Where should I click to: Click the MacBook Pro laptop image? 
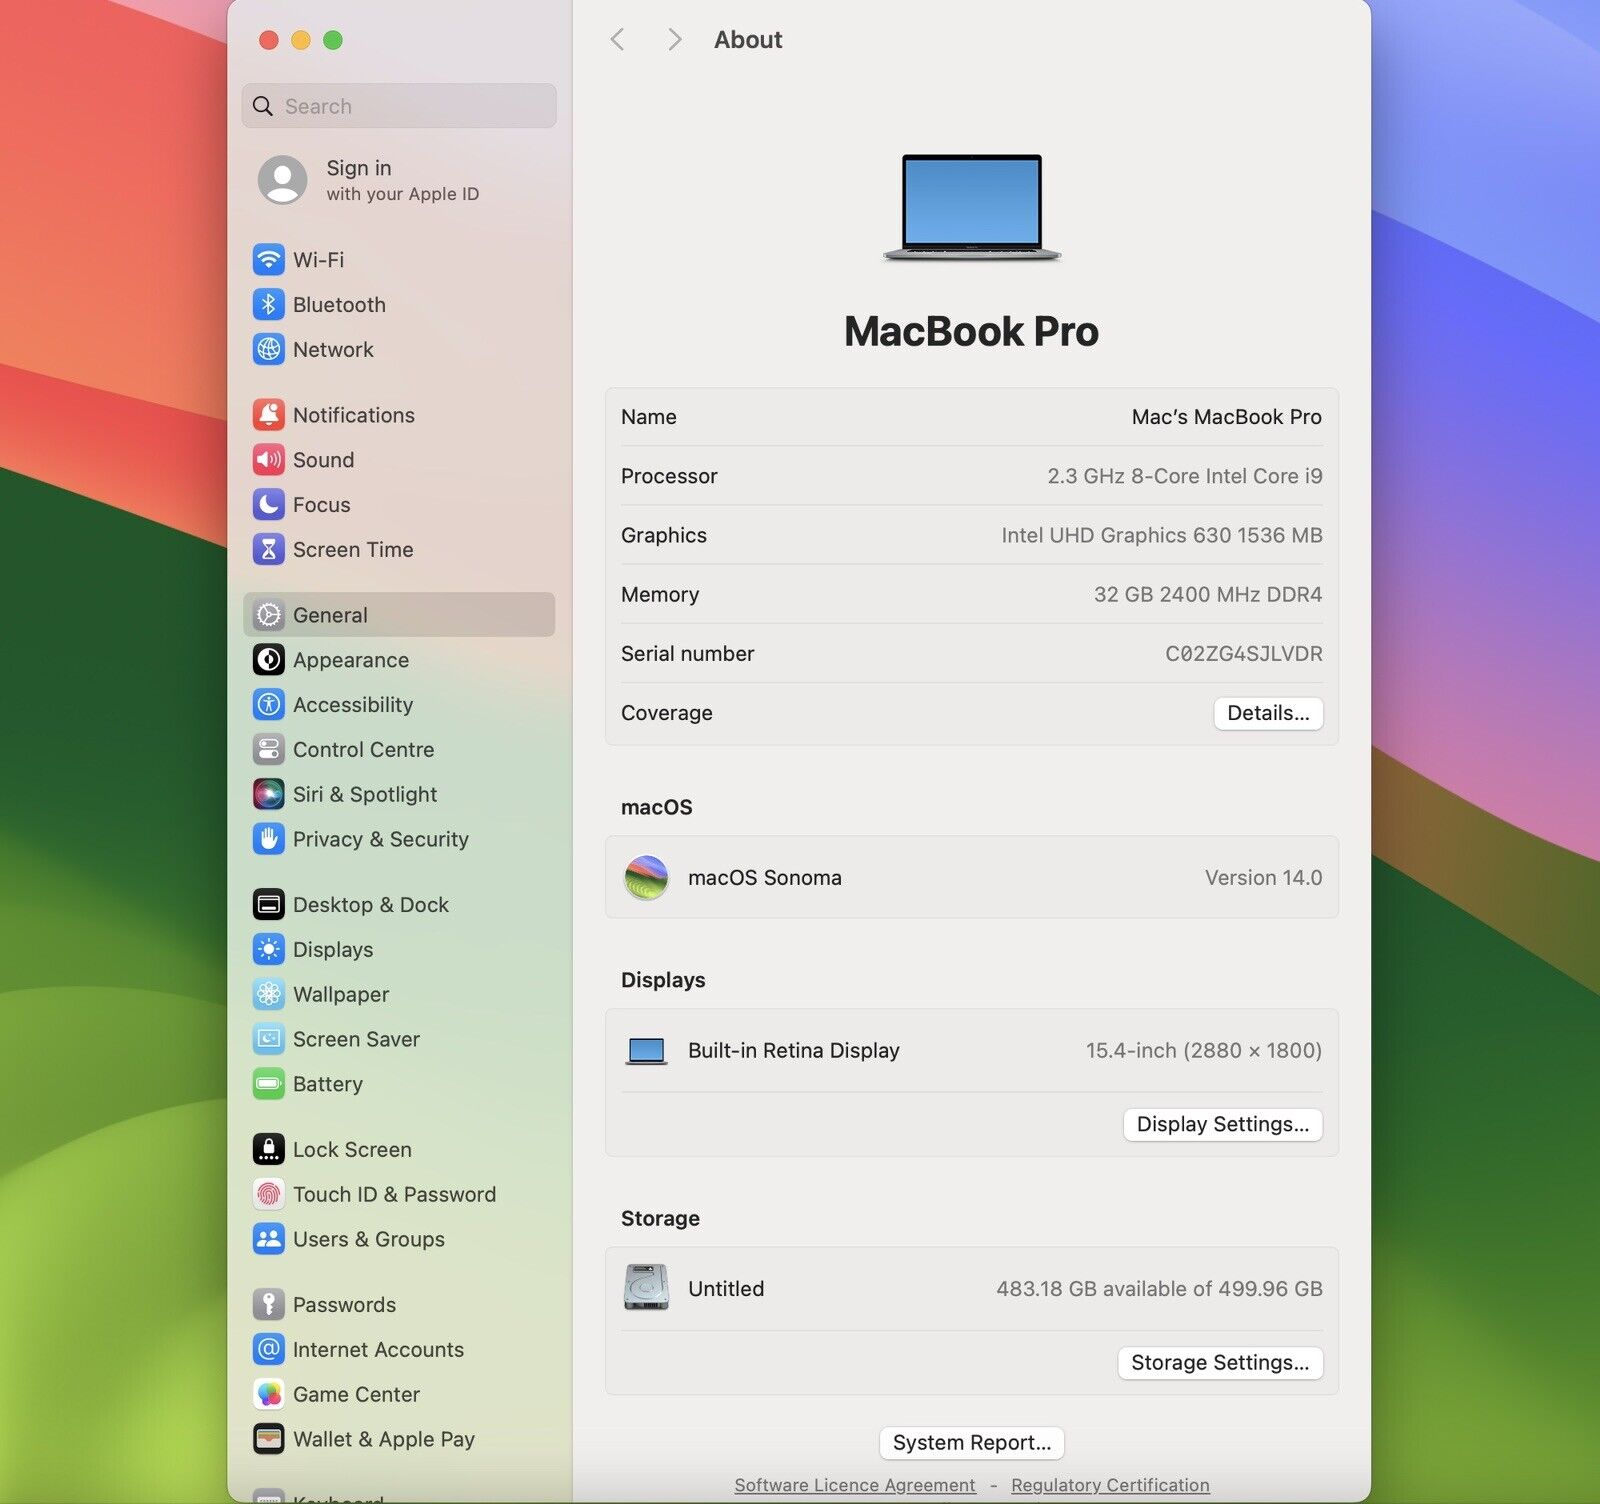tap(972, 208)
